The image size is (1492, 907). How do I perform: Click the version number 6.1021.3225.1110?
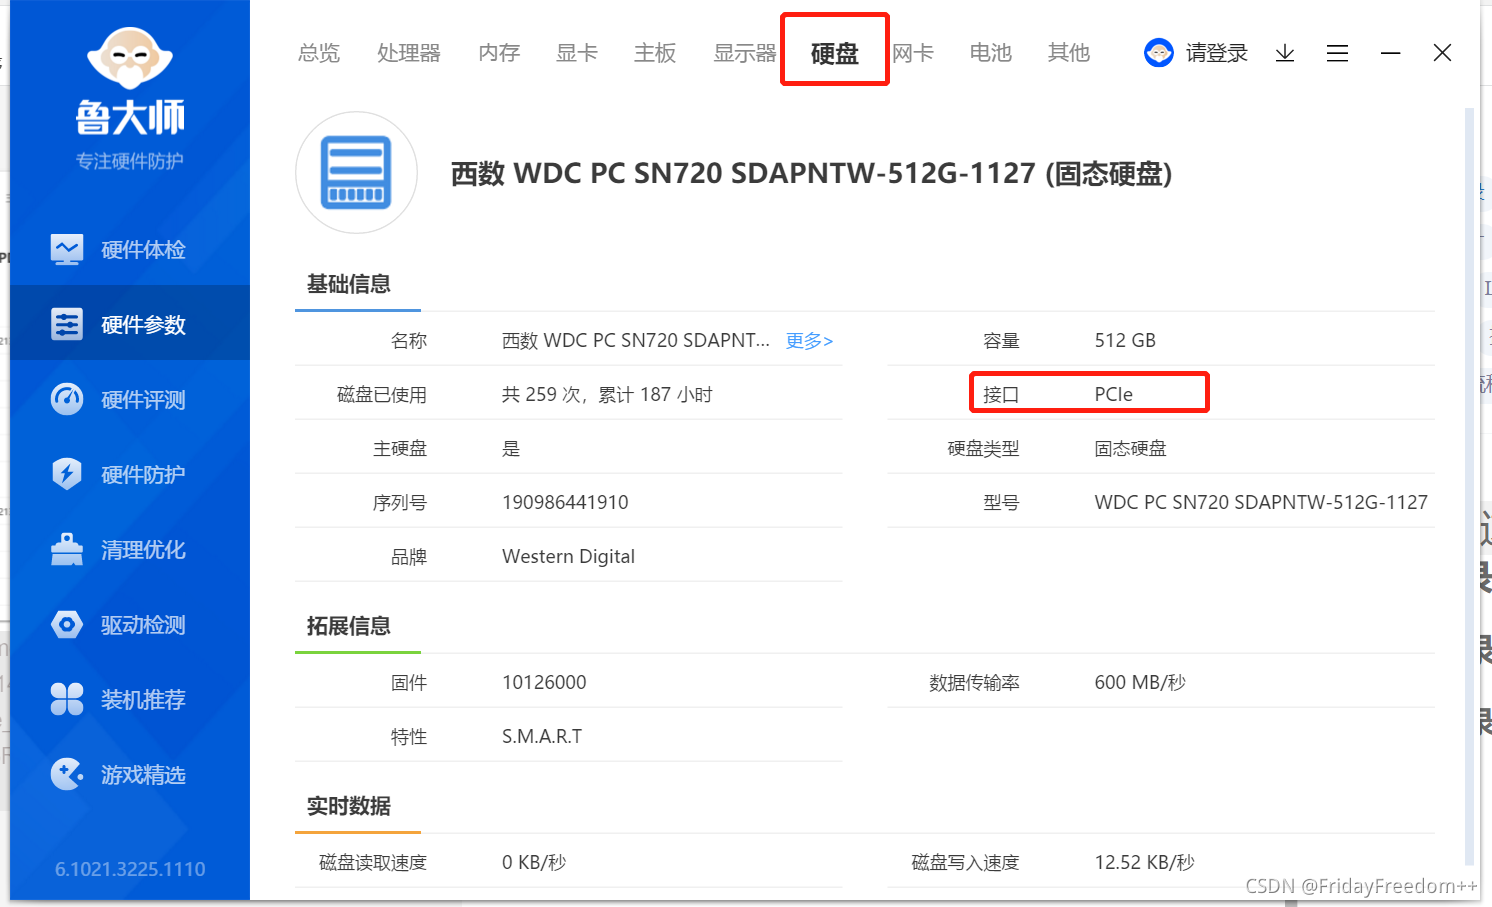tap(130, 869)
